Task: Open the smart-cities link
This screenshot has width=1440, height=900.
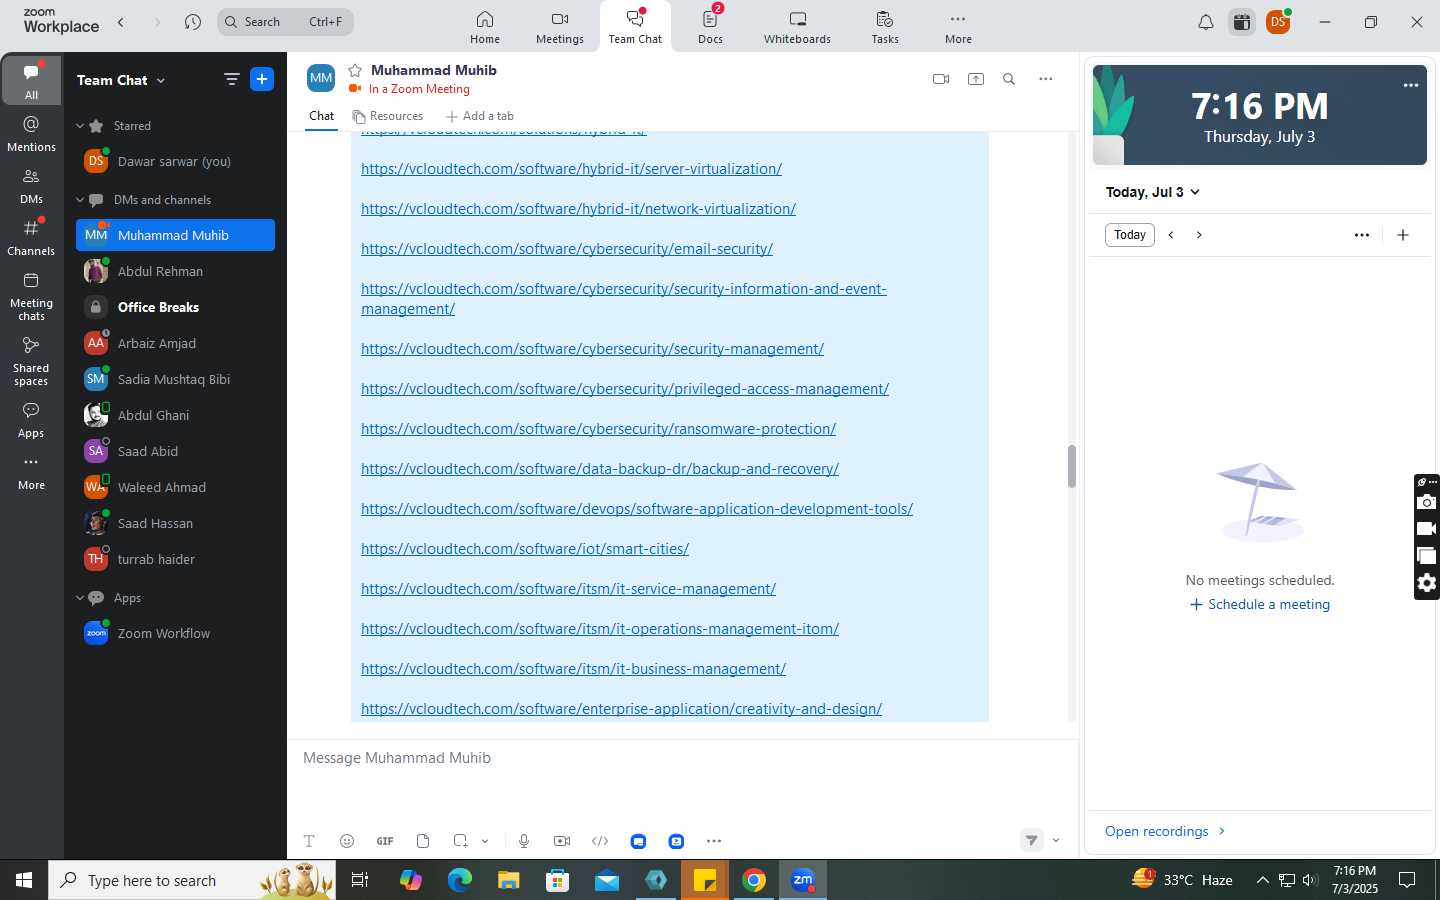Action: (x=525, y=549)
